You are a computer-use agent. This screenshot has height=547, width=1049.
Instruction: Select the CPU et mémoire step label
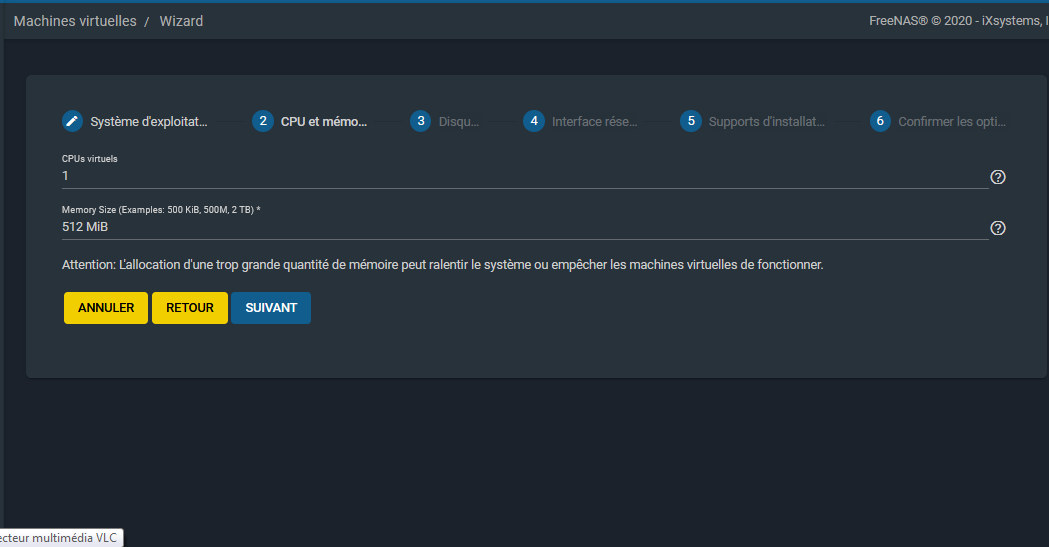coord(324,122)
